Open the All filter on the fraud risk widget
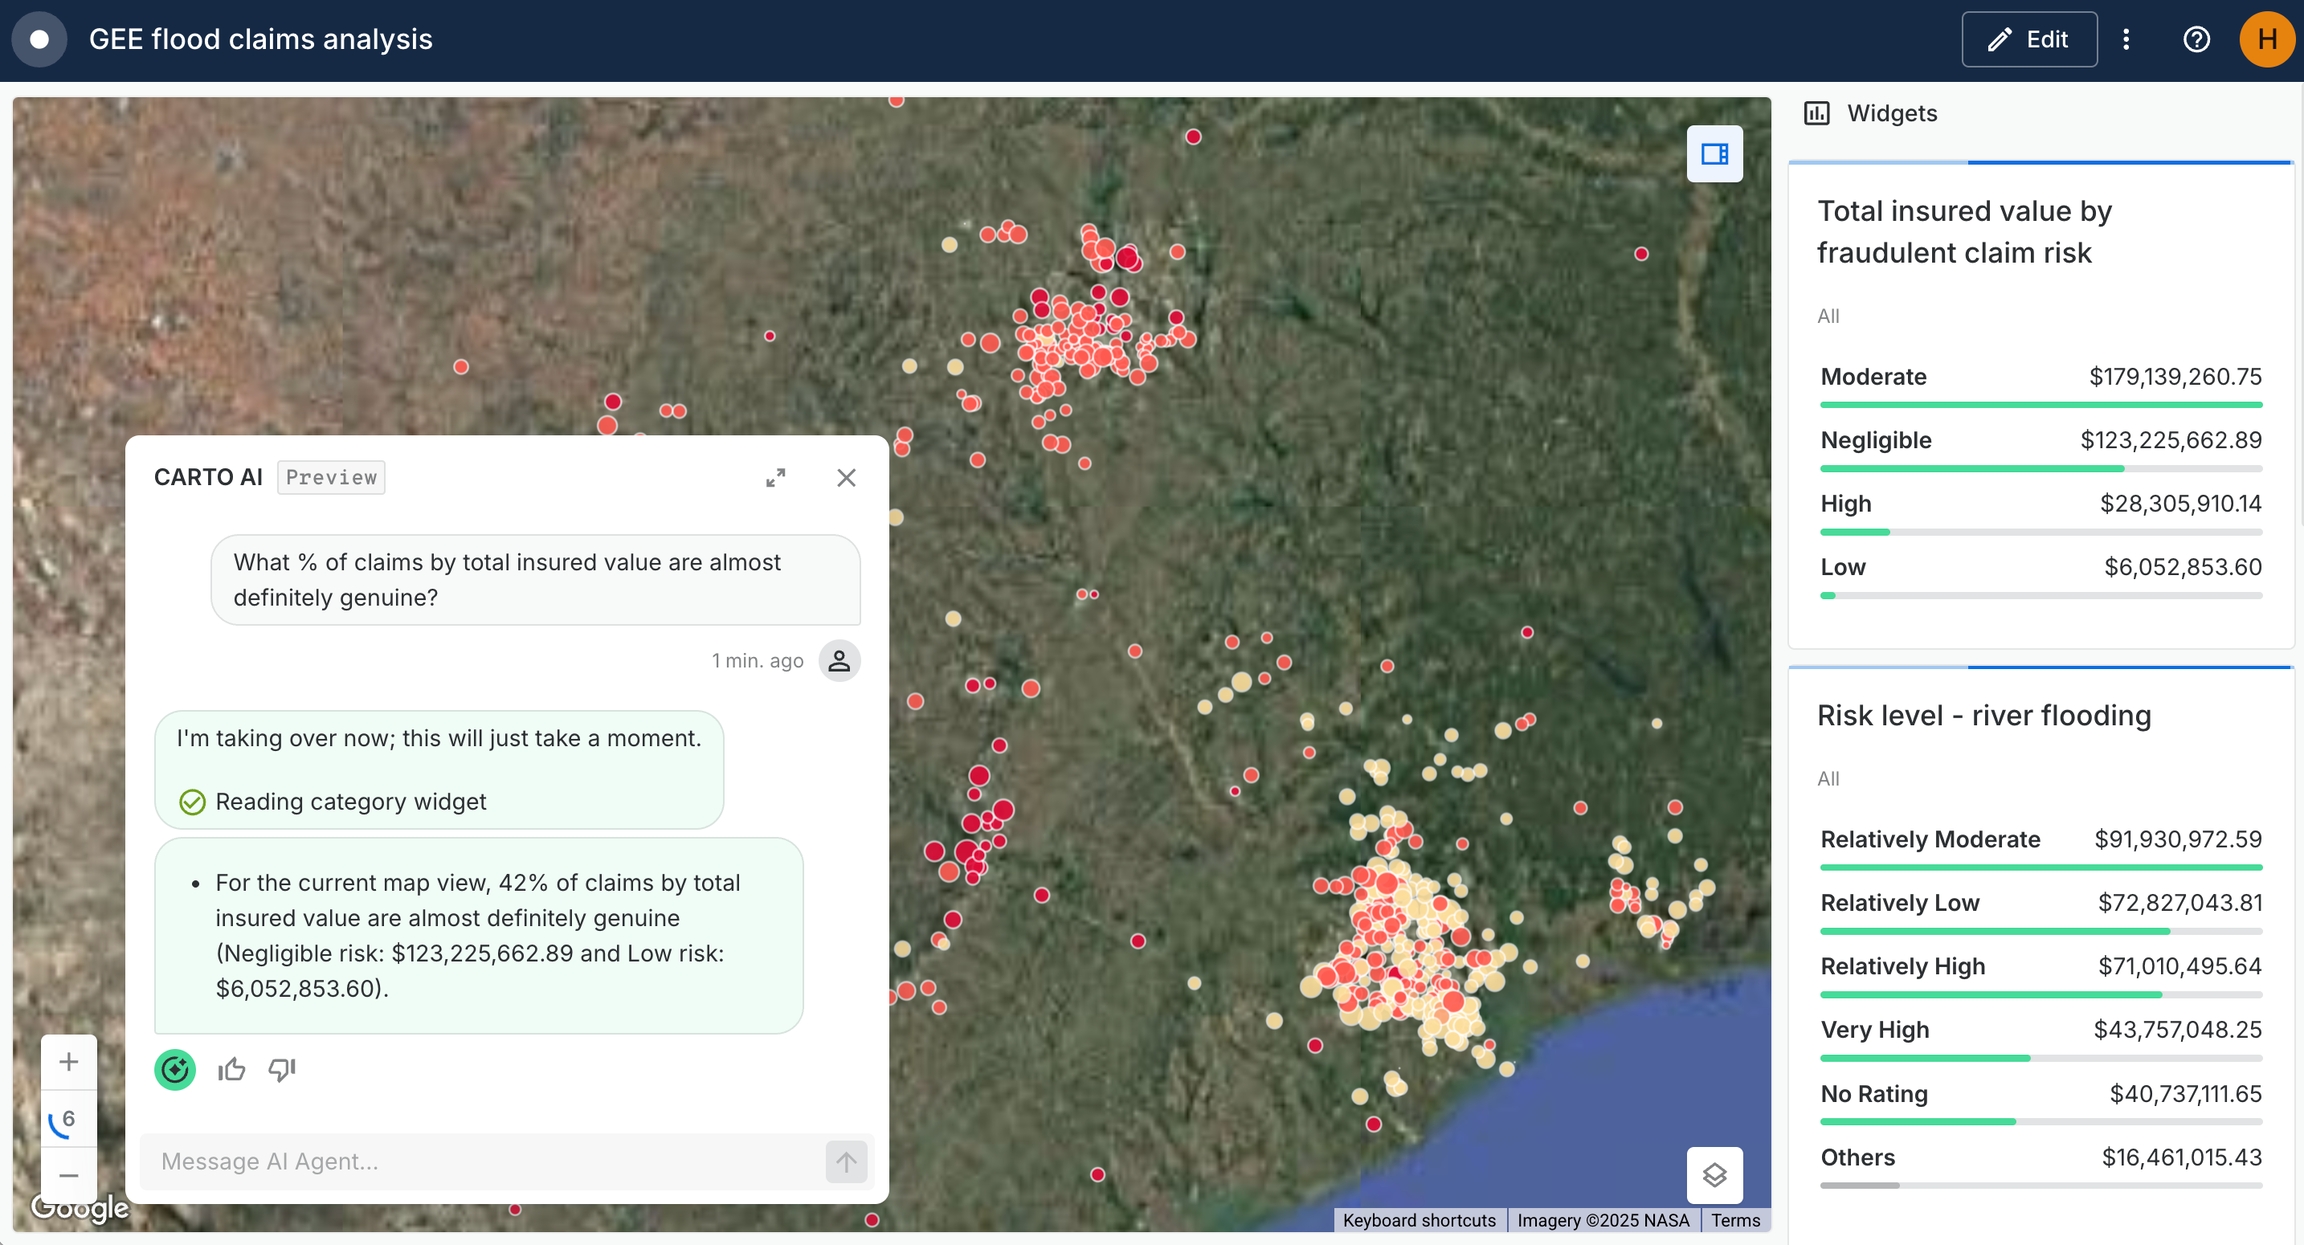This screenshot has height=1245, width=2304. click(x=1827, y=316)
